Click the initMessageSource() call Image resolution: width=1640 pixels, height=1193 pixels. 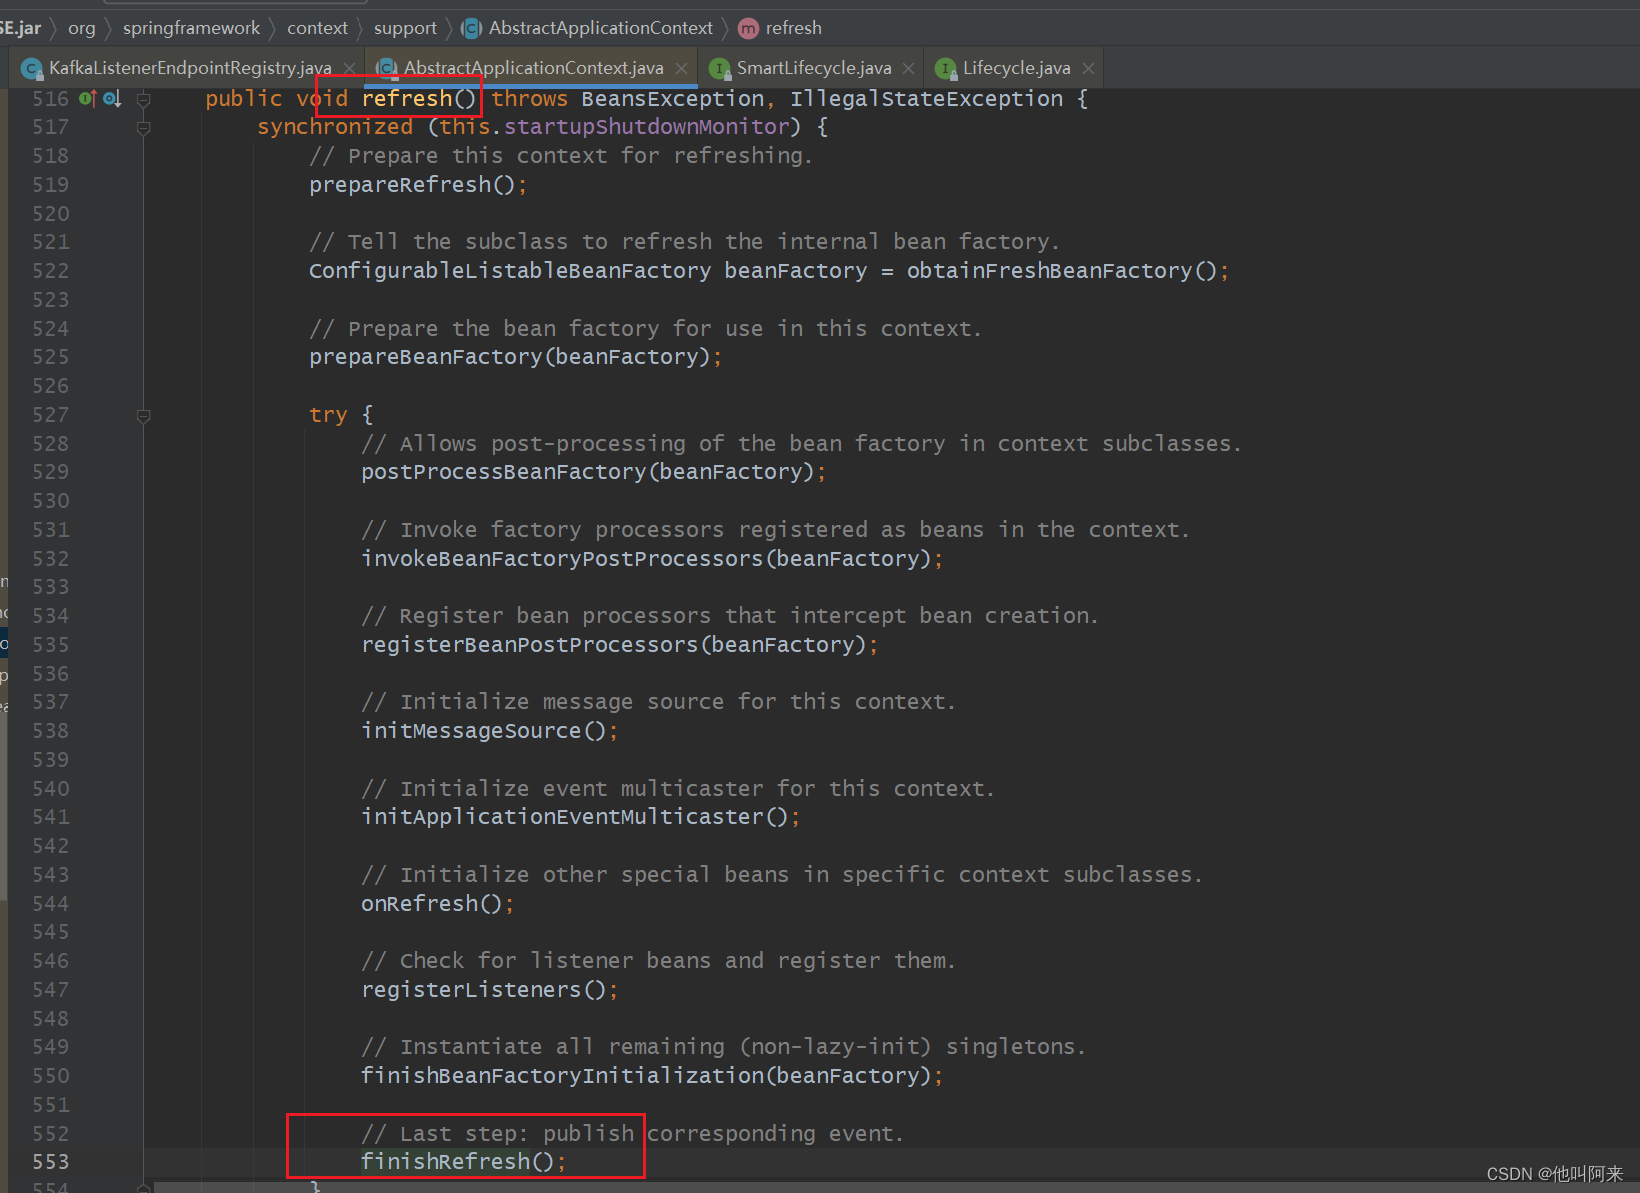(x=483, y=731)
